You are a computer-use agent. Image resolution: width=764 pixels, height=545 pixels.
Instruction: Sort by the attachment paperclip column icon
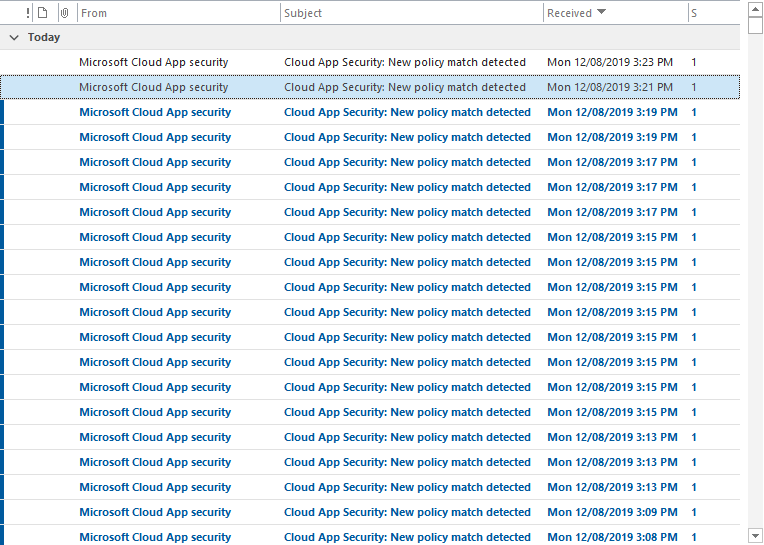click(65, 13)
